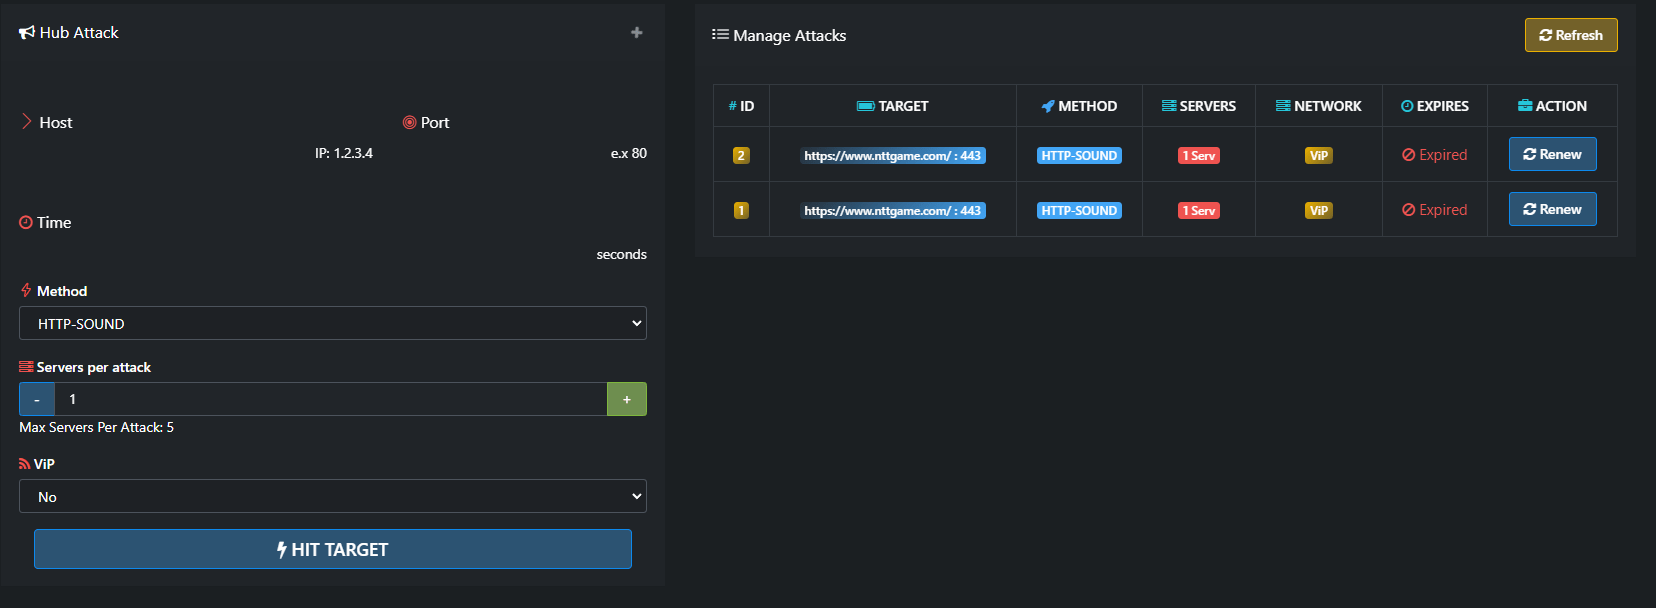Image resolution: width=1656 pixels, height=608 pixels.
Task: Click the hash icon in the ID column header
Action: pyautogui.click(x=732, y=106)
